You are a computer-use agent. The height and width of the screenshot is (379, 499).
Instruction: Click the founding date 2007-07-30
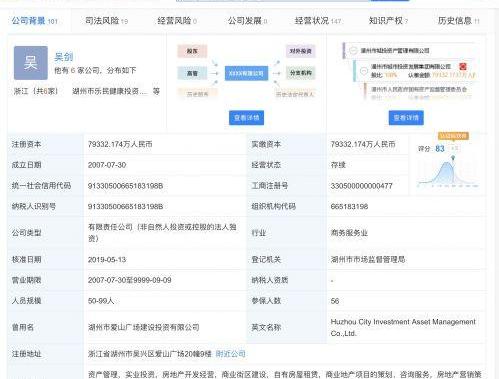(107, 165)
